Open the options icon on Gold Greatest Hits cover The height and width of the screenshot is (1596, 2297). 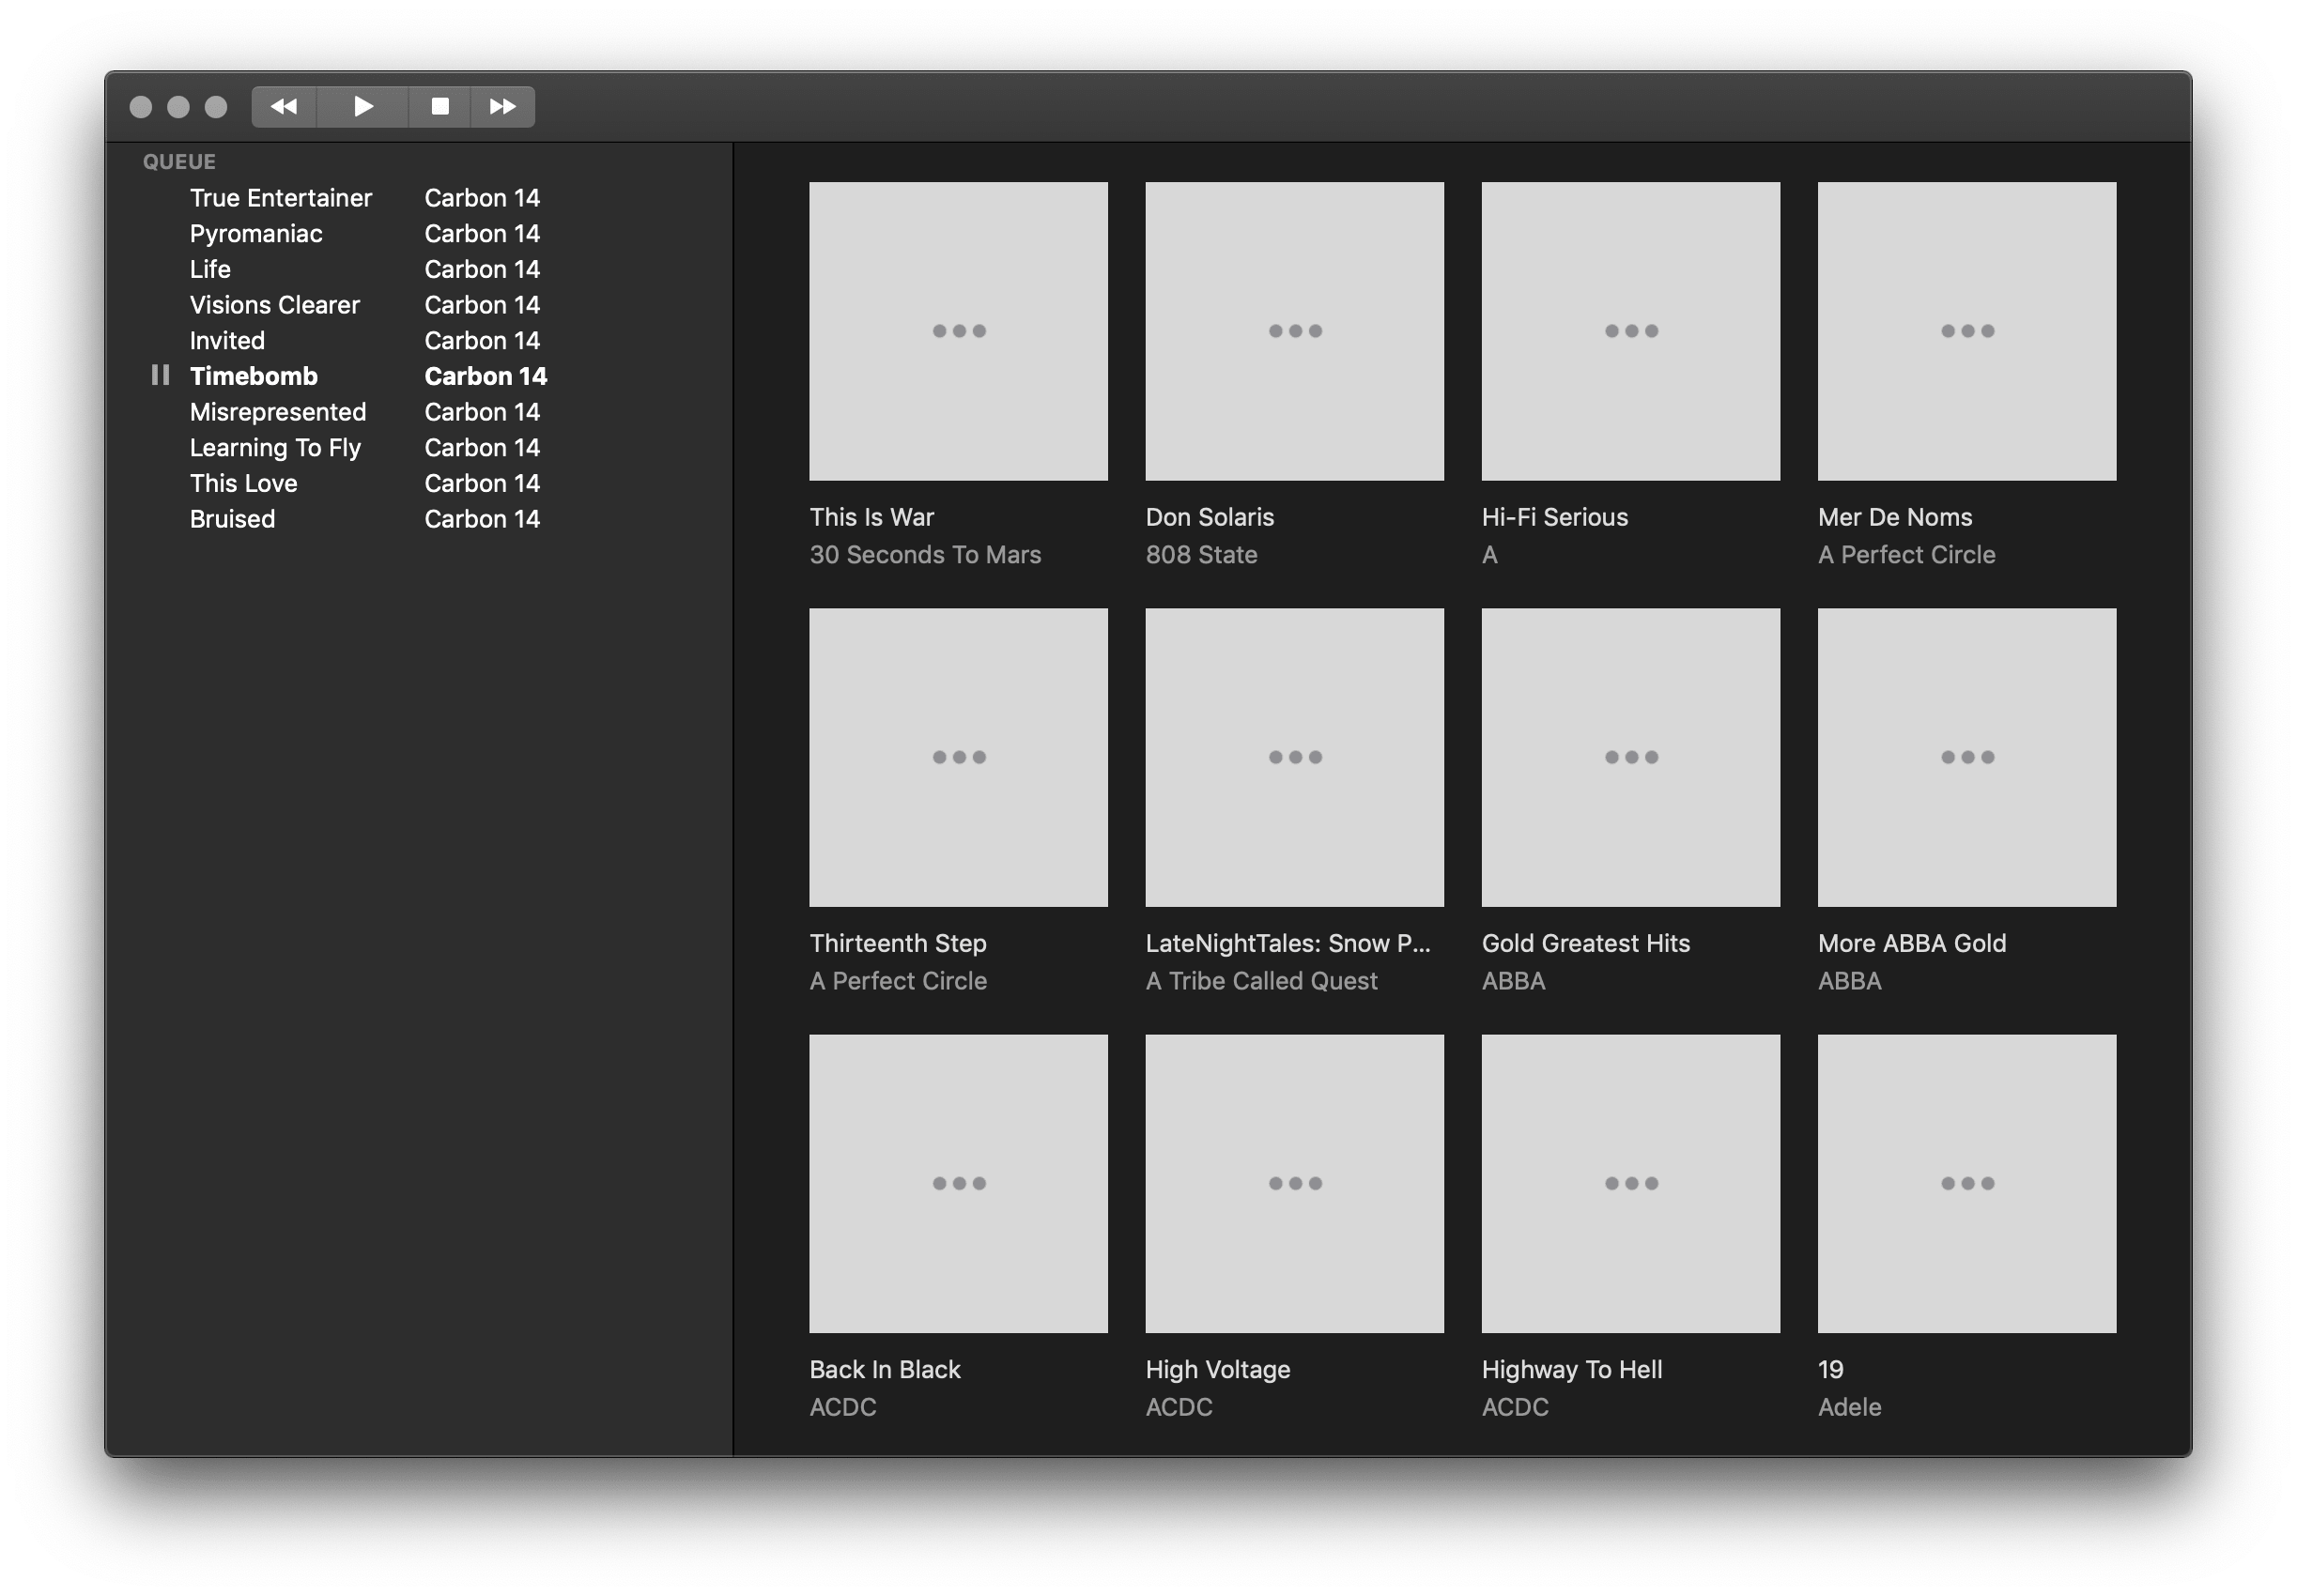pyautogui.click(x=1629, y=757)
